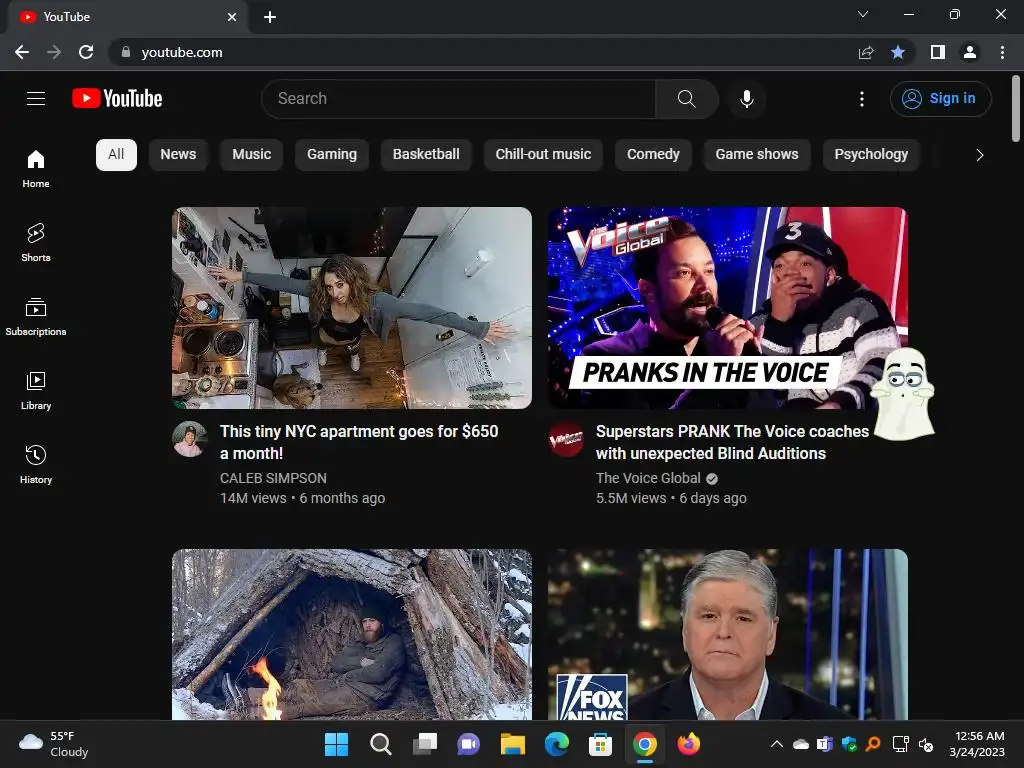1024x768 pixels.
Task: Open Fox News video thumbnail
Action: (728, 634)
